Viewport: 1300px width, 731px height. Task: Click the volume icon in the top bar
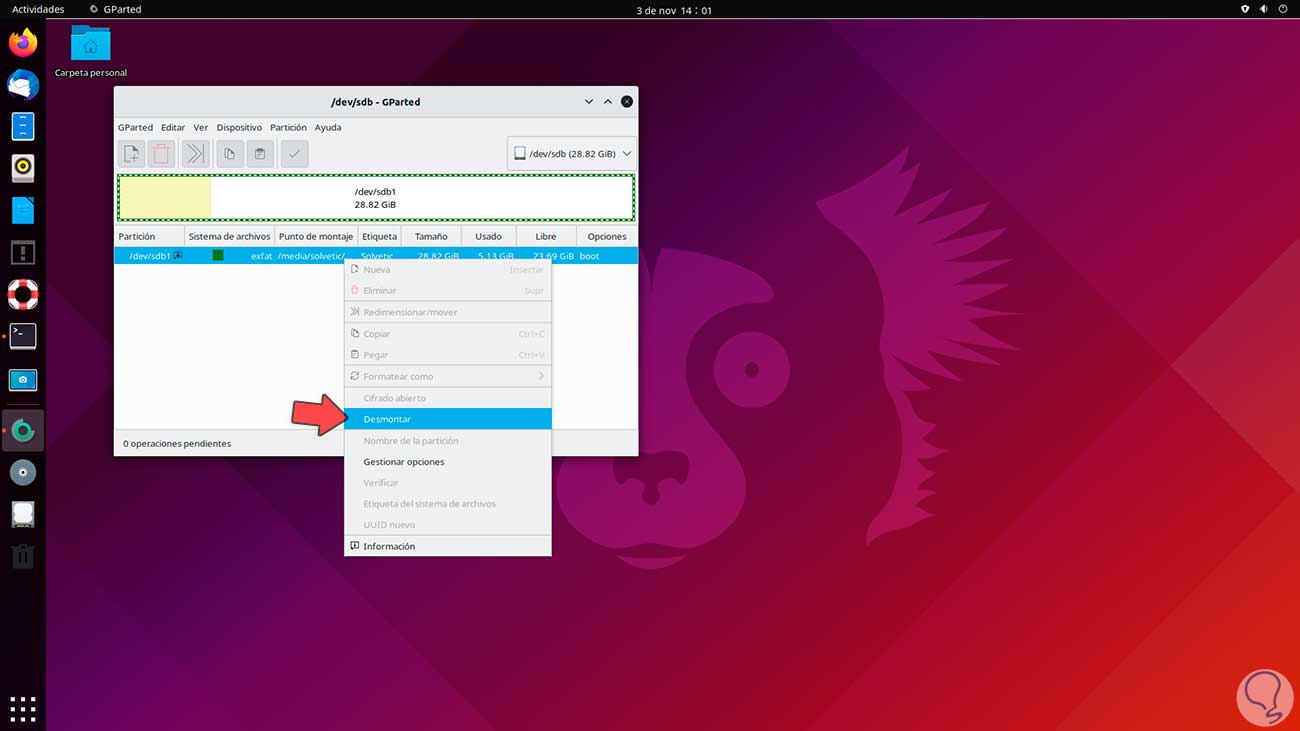[x=1264, y=9]
